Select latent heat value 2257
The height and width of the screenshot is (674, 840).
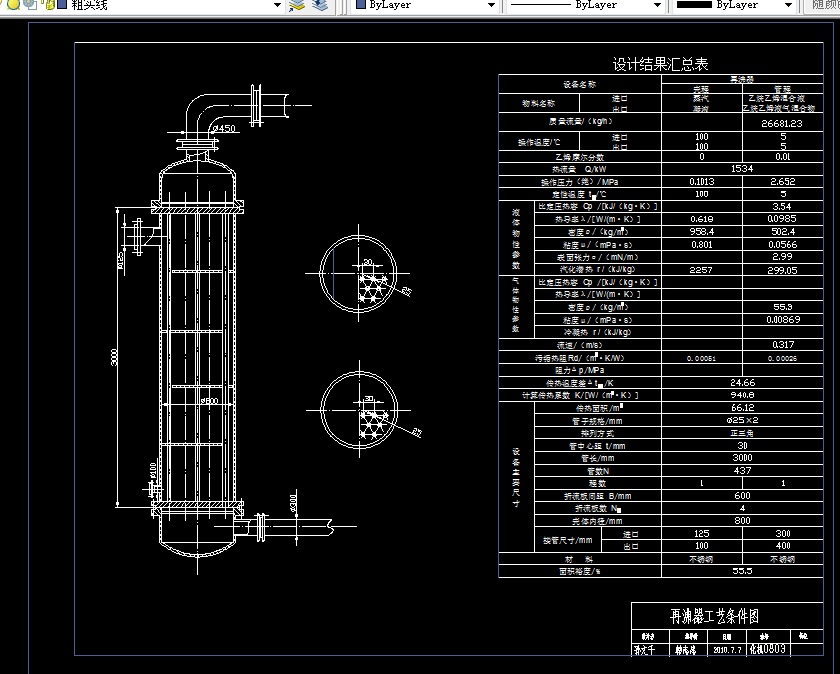point(701,270)
